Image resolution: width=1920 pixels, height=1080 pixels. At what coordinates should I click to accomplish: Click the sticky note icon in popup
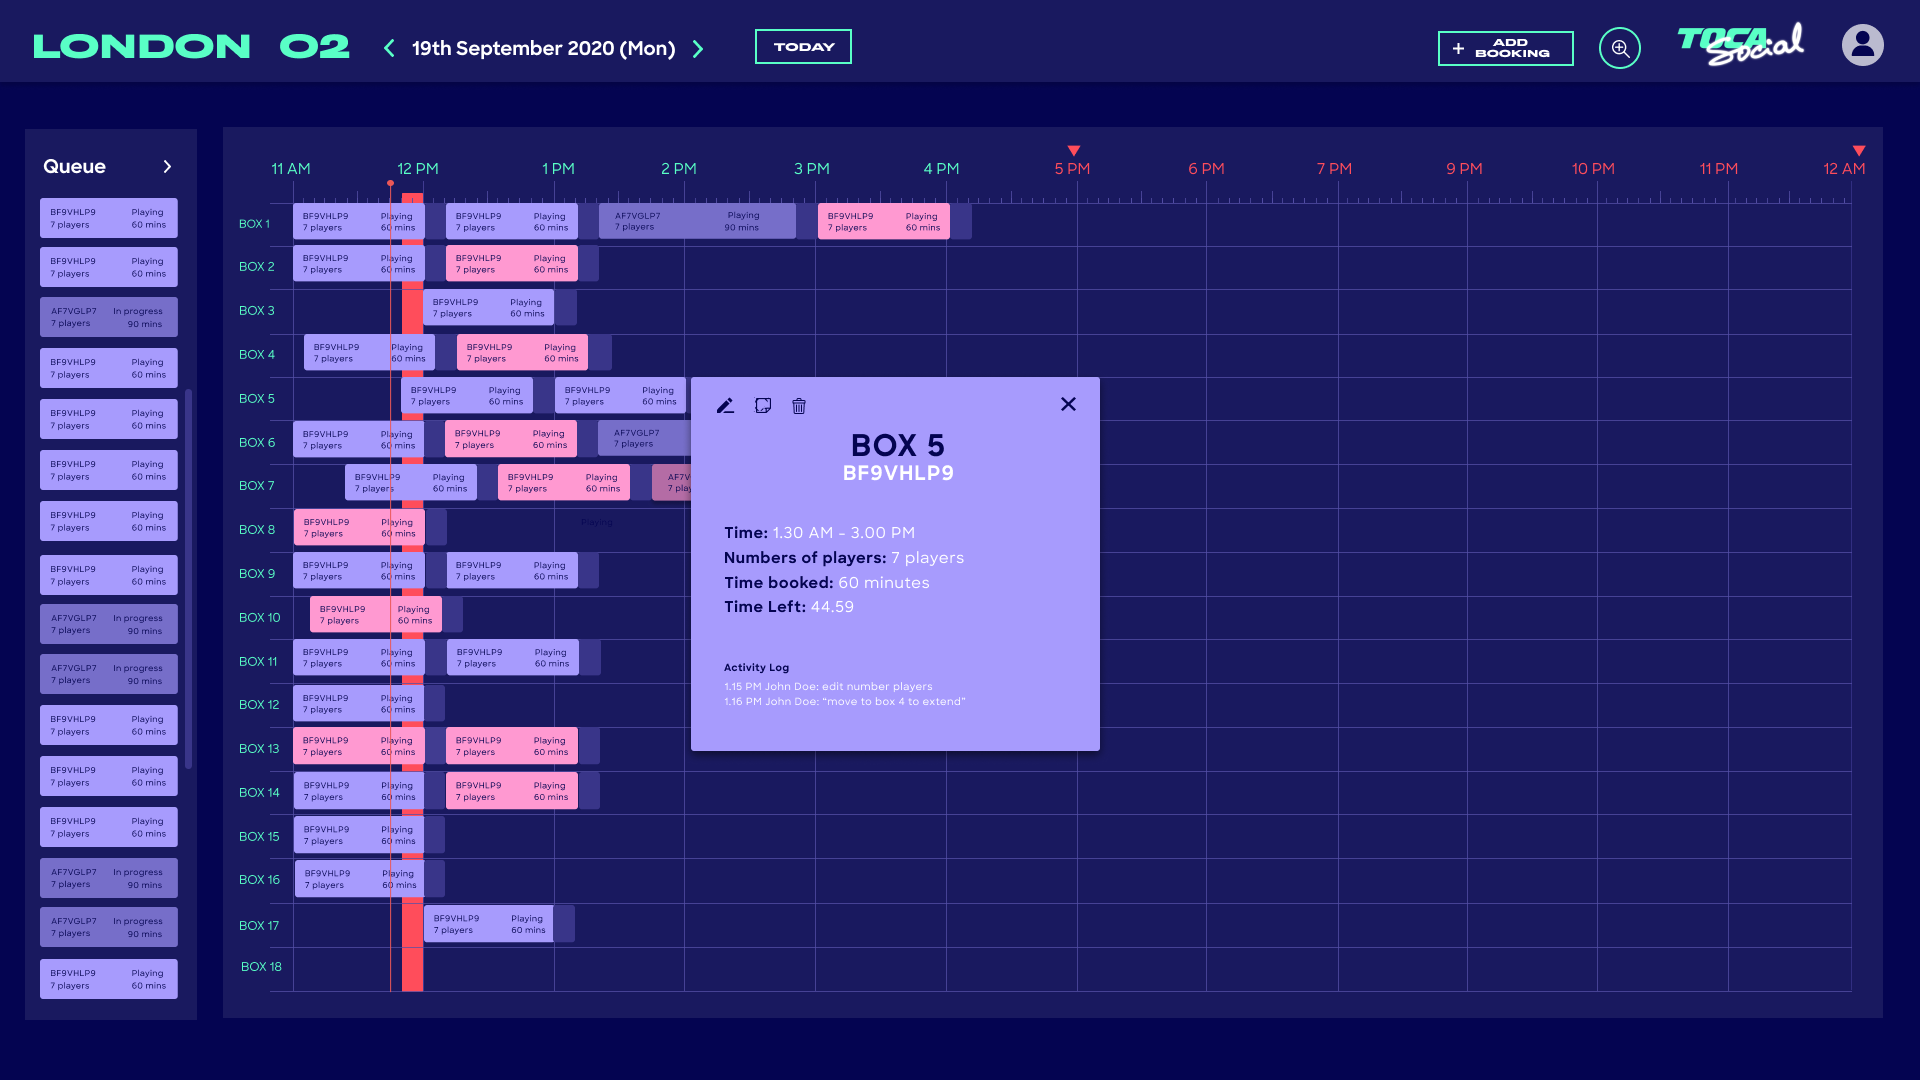coord(763,406)
